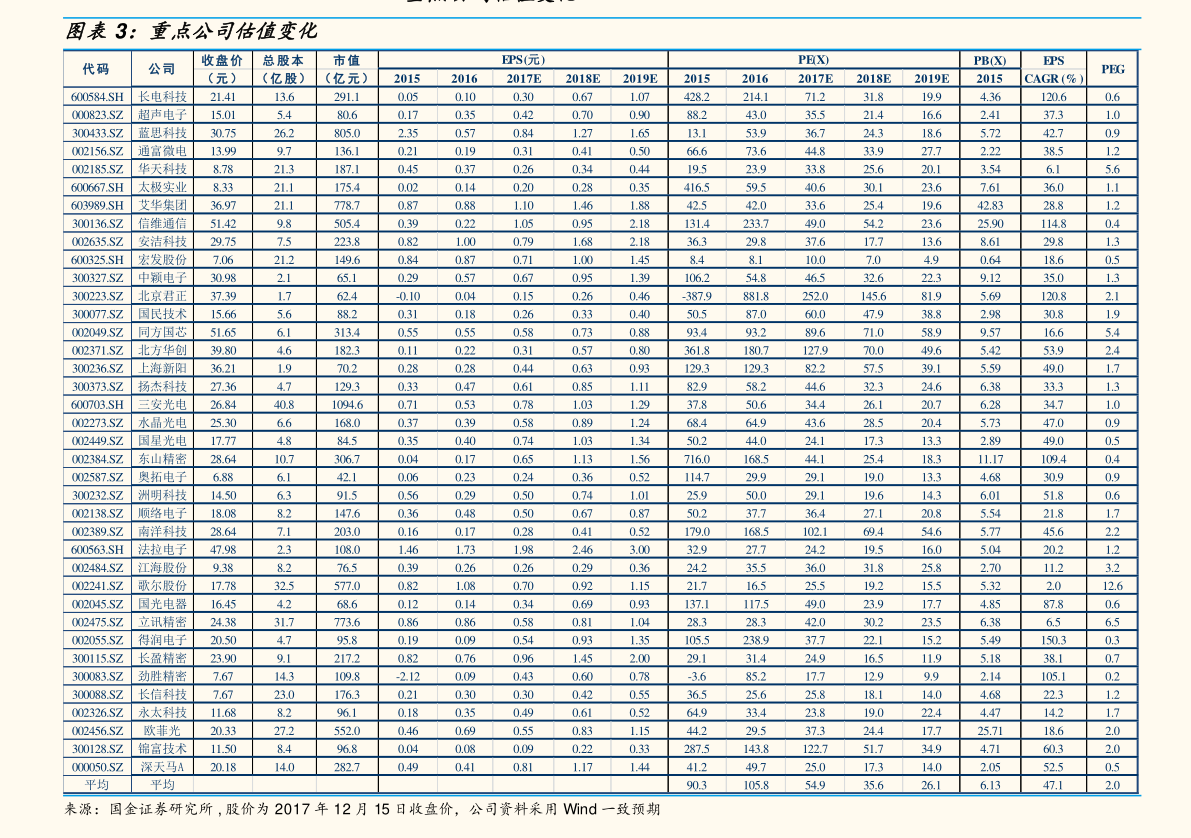The image size is (1191, 838).
Task: Select the 蓝思科技 company cell
Action: 162,133
